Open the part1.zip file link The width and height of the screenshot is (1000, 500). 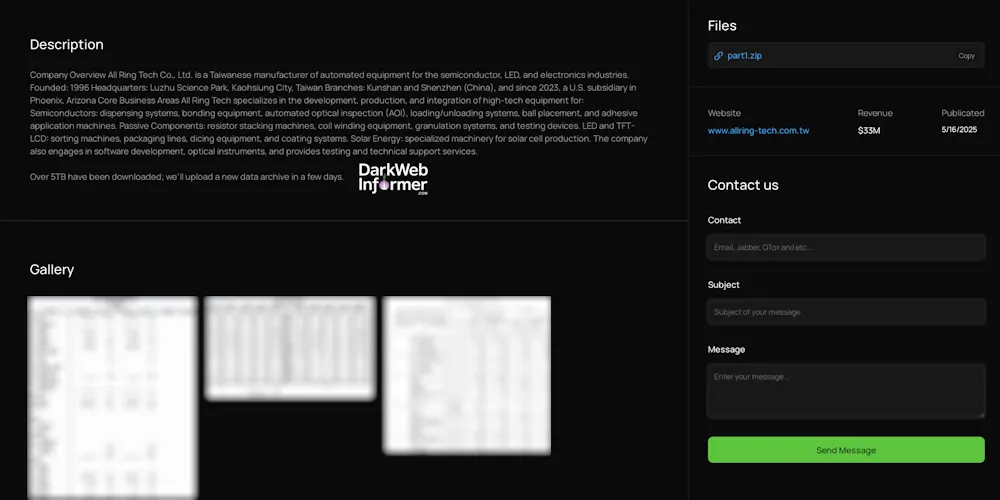pyautogui.click(x=744, y=55)
